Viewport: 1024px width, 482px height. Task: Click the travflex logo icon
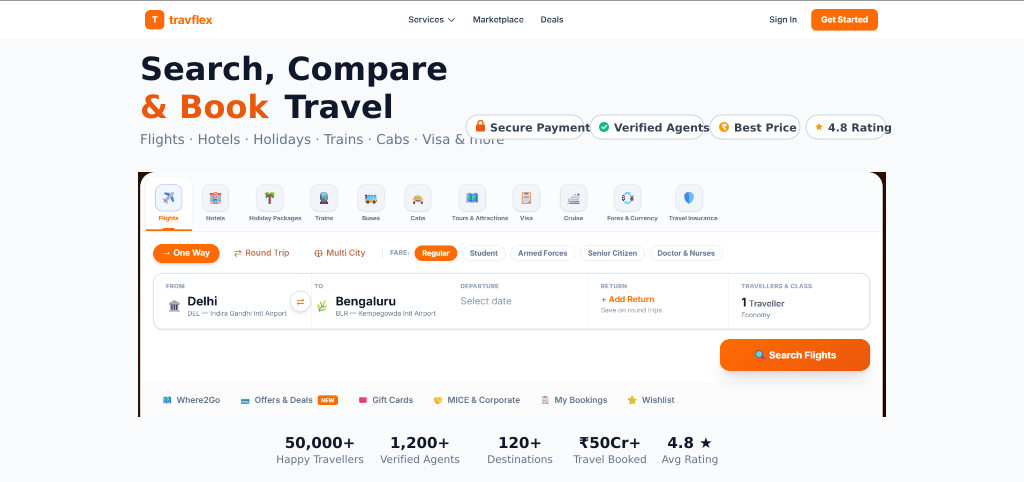coord(154,20)
